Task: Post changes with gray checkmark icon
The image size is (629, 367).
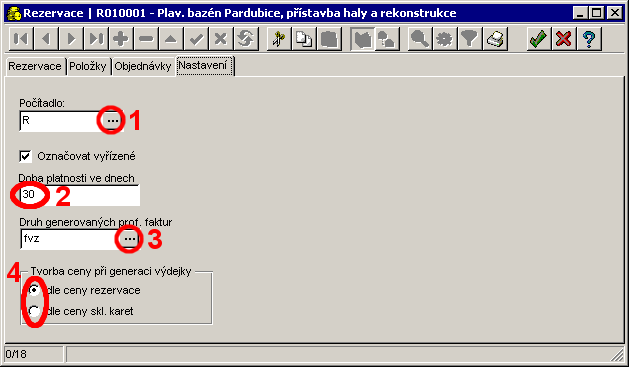Action: 196,39
